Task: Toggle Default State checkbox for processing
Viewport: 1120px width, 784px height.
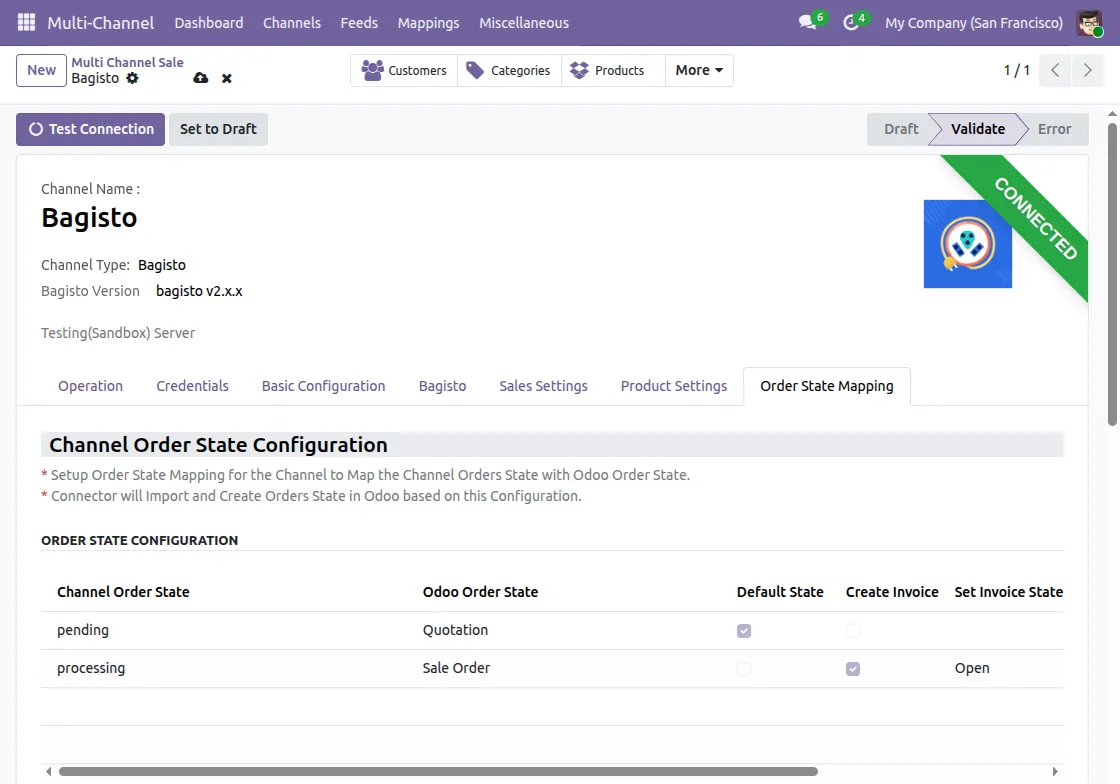Action: click(744, 669)
